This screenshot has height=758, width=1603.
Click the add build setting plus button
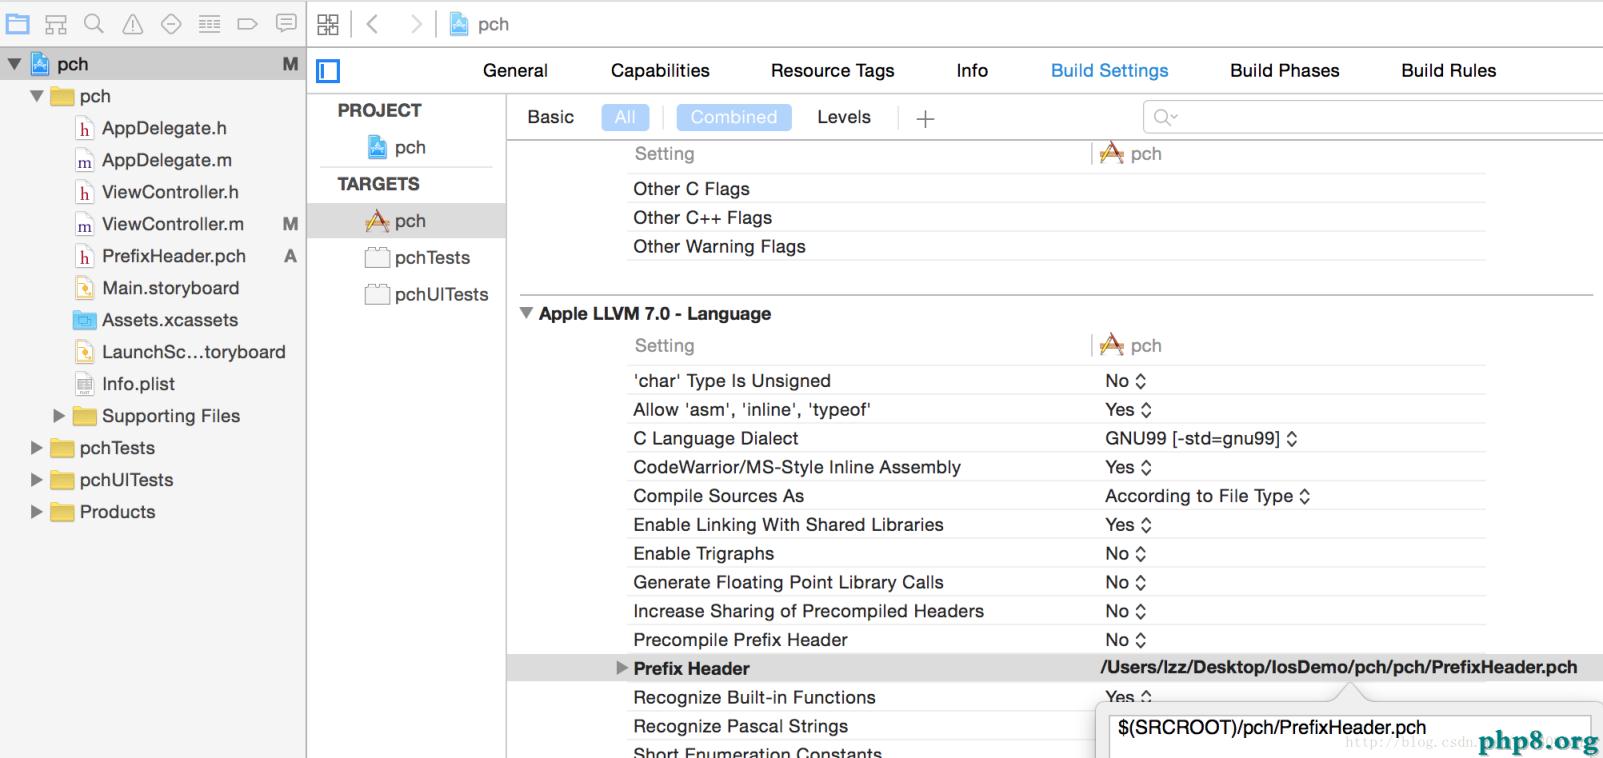(925, 119)
